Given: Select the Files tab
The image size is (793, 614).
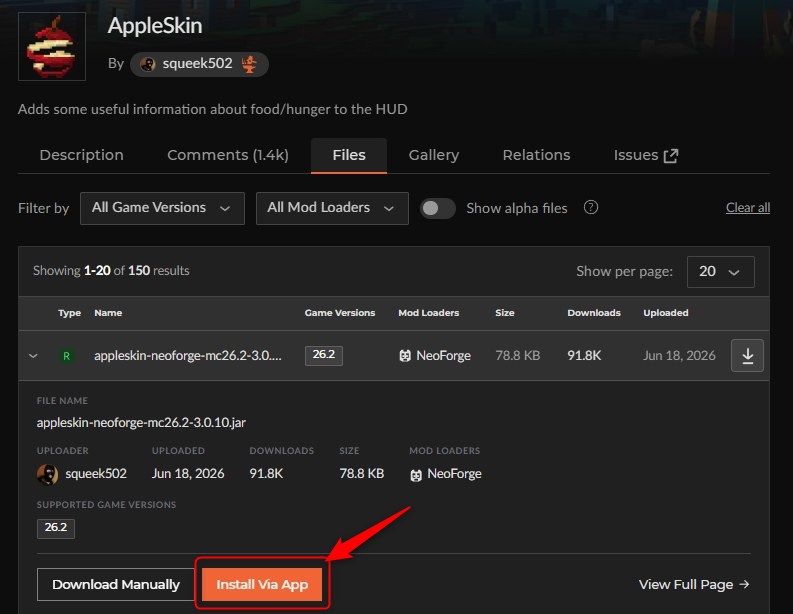Looking at the screenshot, I should click(x=349, y=155).
